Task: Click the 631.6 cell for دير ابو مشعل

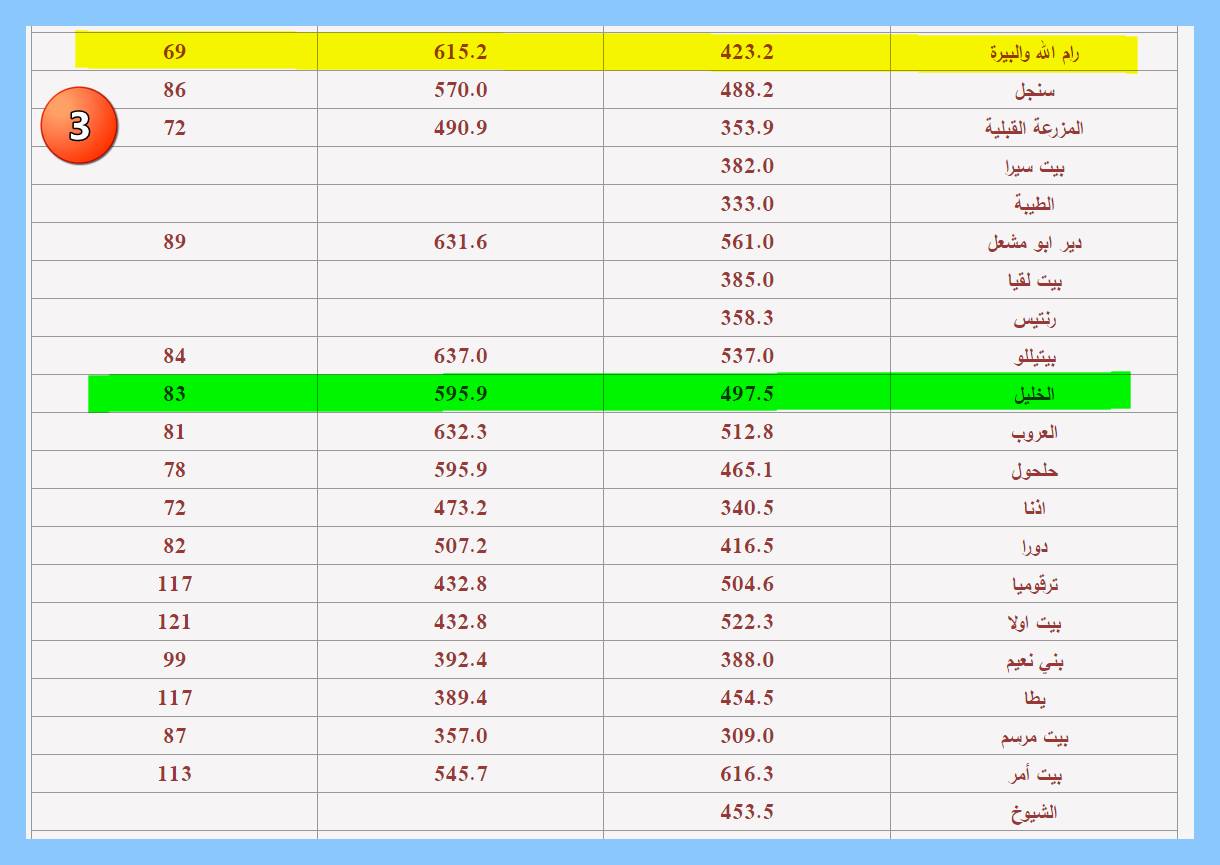Action: pyautogui.click(x=460, y=242)
